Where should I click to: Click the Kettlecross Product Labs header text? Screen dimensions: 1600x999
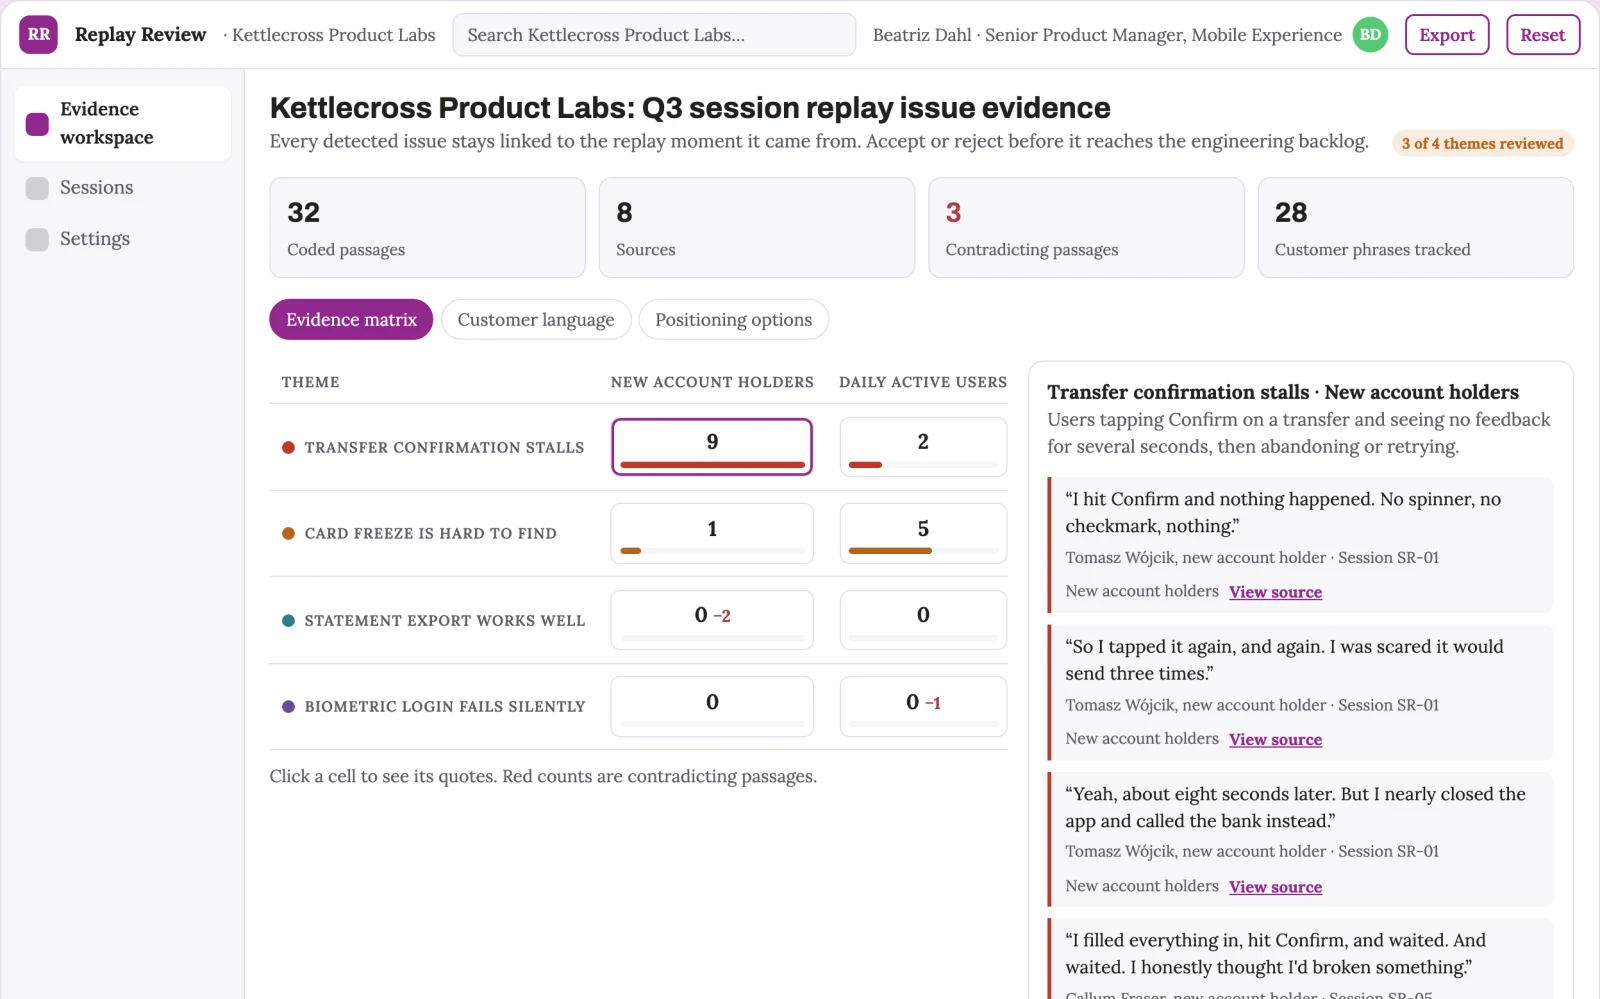click(333, 35)
